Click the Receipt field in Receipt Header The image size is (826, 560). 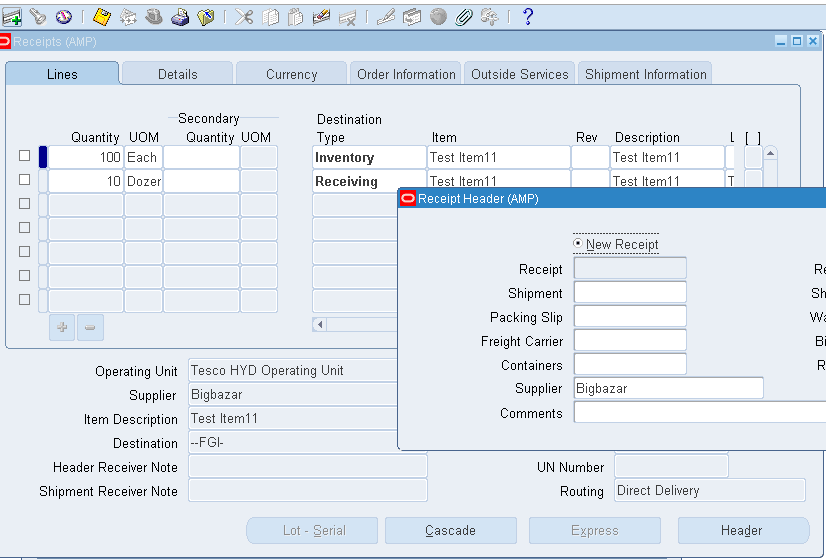click(630, 268)
